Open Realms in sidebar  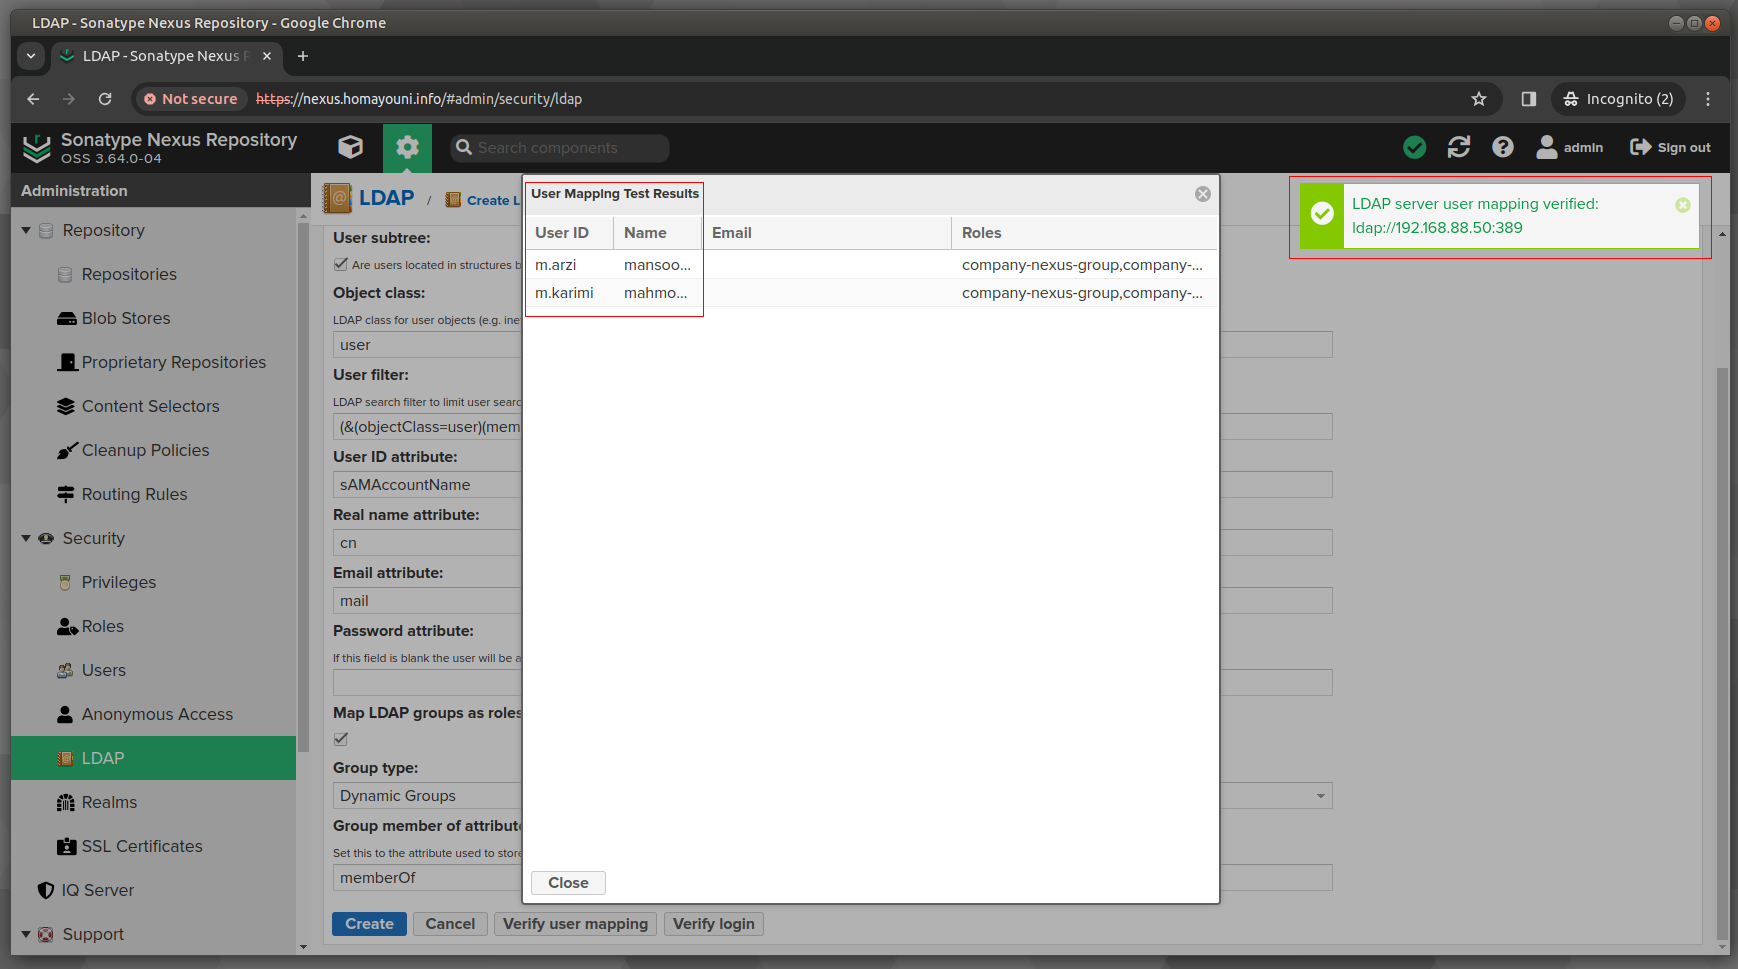tap(109, 802)
